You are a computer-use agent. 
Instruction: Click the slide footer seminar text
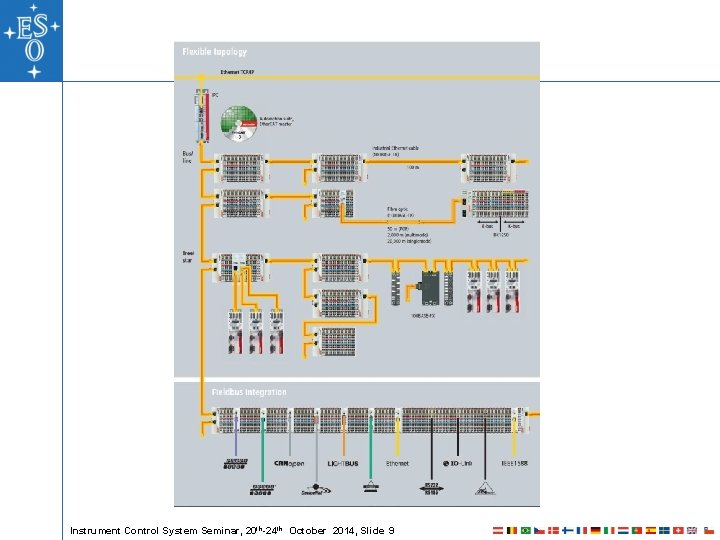232,530
